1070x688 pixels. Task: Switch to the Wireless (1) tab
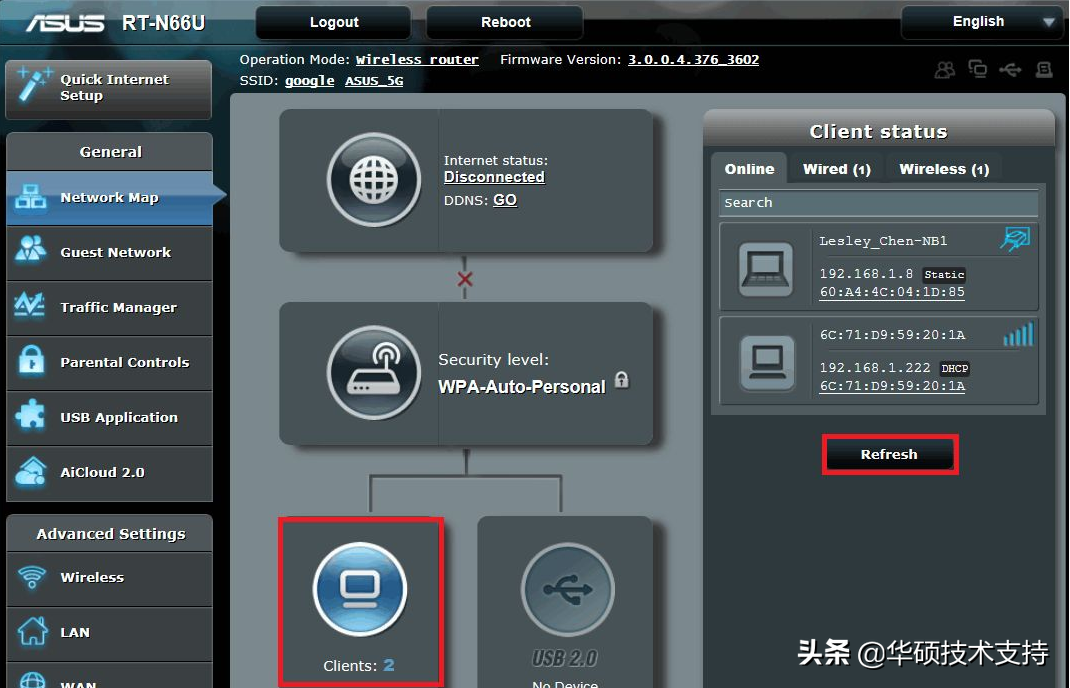point(944,169)
